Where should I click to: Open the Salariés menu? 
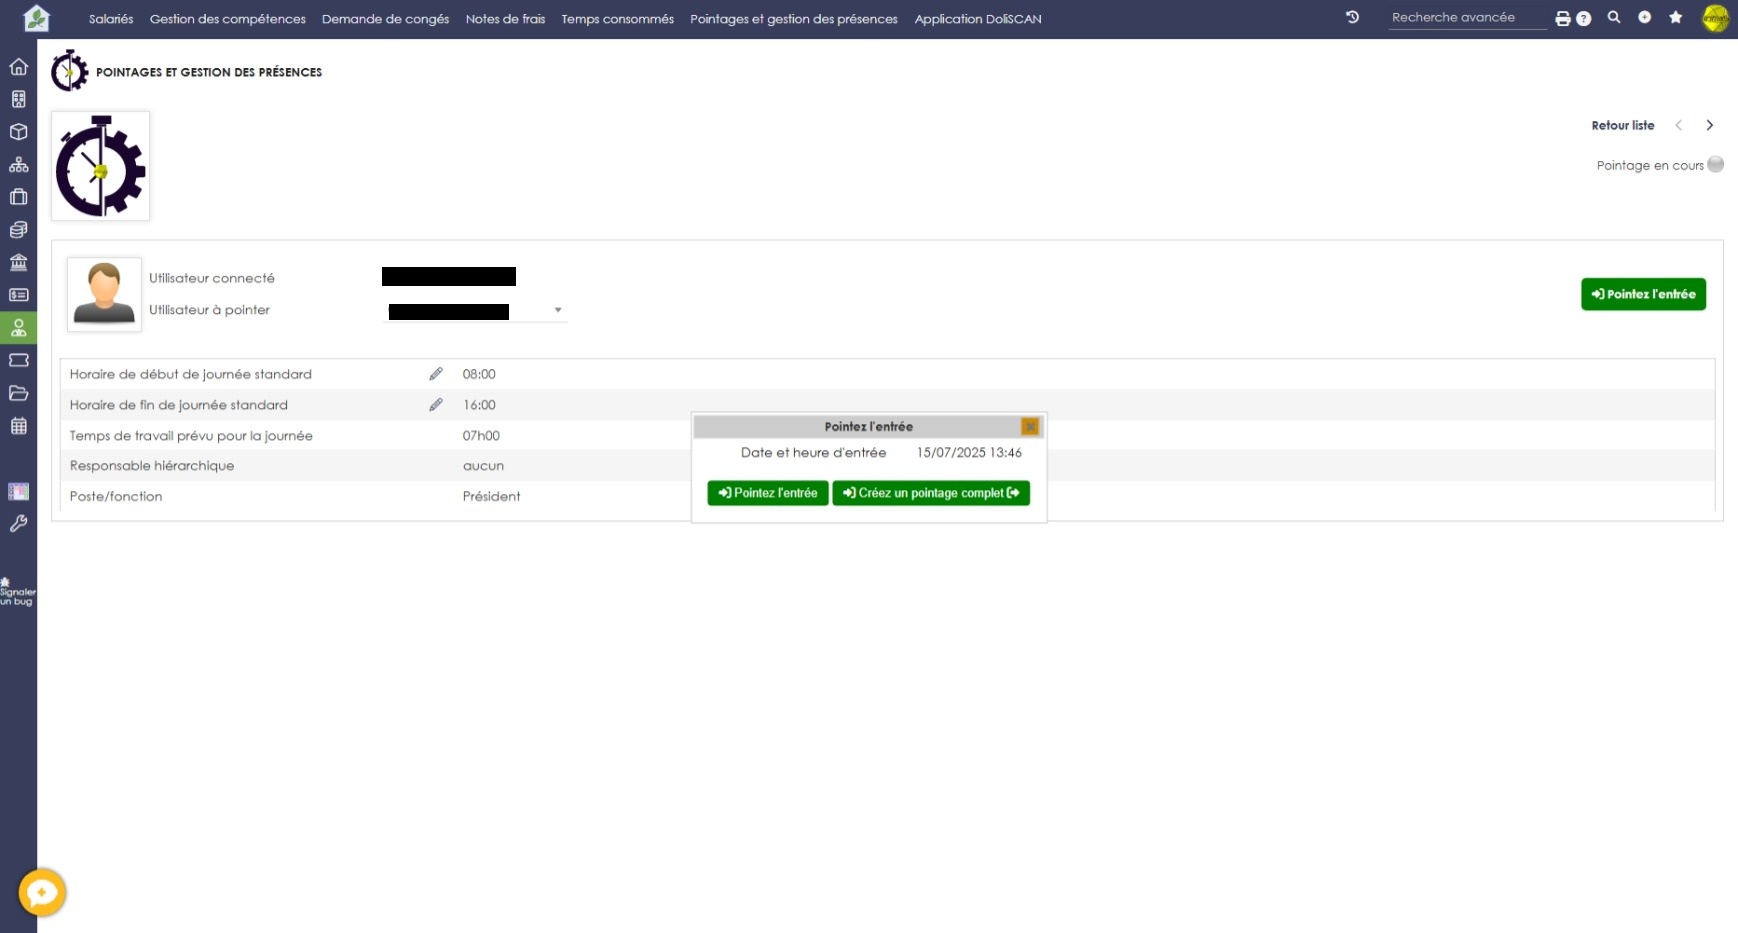111,19
